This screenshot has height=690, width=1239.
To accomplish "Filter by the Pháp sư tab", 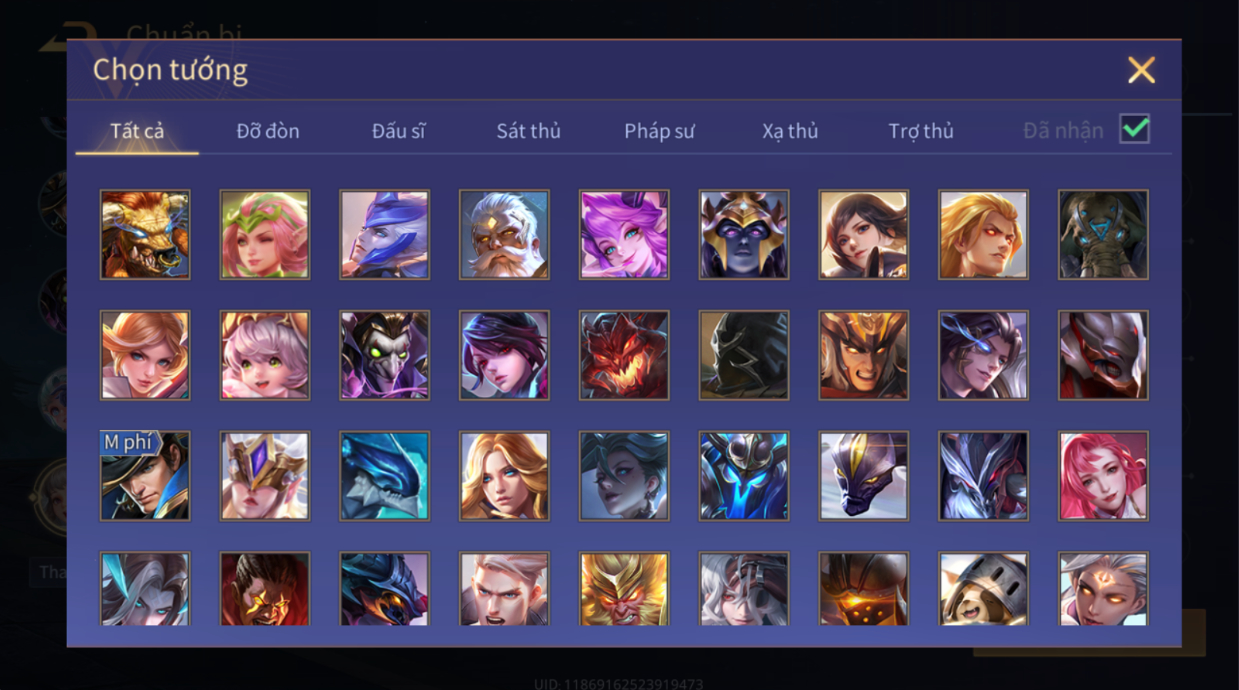I will 659,131.
